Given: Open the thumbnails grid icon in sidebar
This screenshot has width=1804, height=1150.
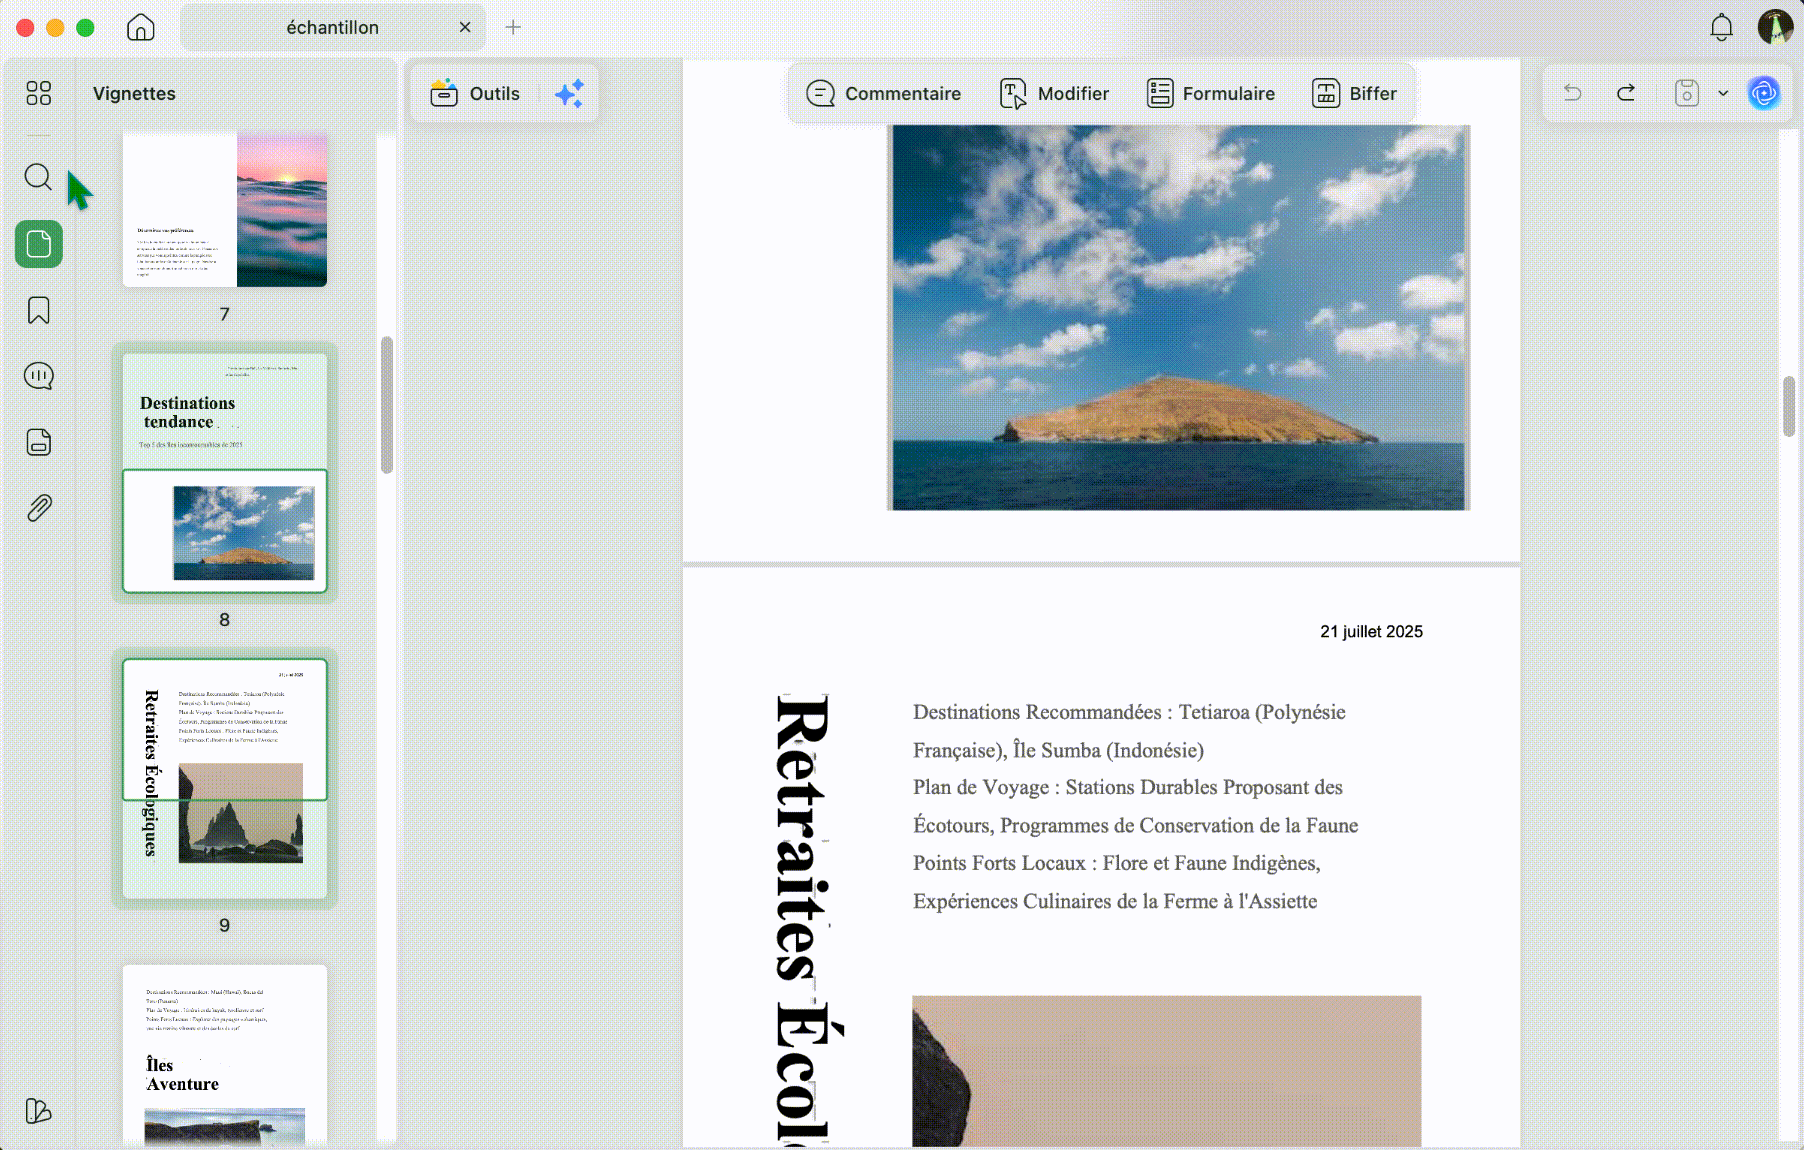Looking at the screenshot, I should (39, 93).
